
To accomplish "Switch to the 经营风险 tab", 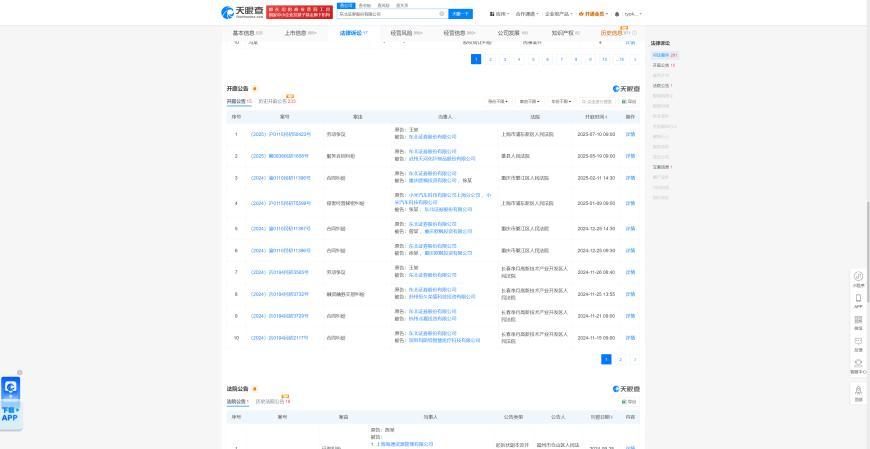I will coord(406,33).
